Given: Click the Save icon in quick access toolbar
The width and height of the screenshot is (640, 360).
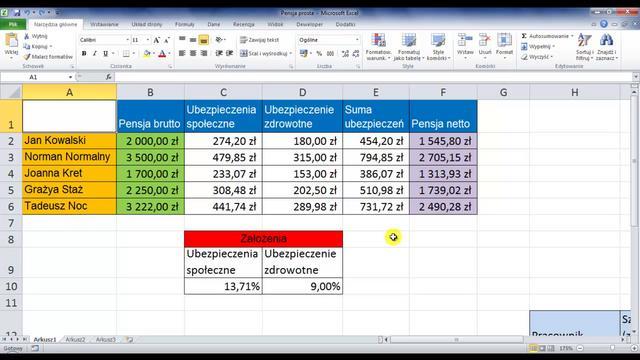Looking at the screenshot, I should [x=17, y=13].
